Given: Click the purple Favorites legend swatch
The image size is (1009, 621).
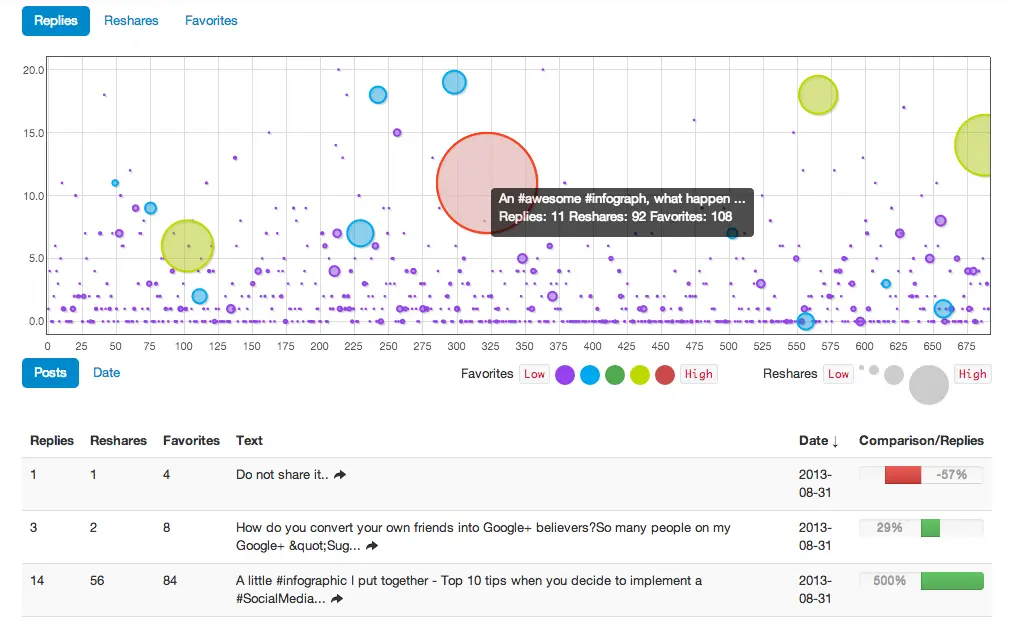Looking at the screenshot, I should (565, 375).
